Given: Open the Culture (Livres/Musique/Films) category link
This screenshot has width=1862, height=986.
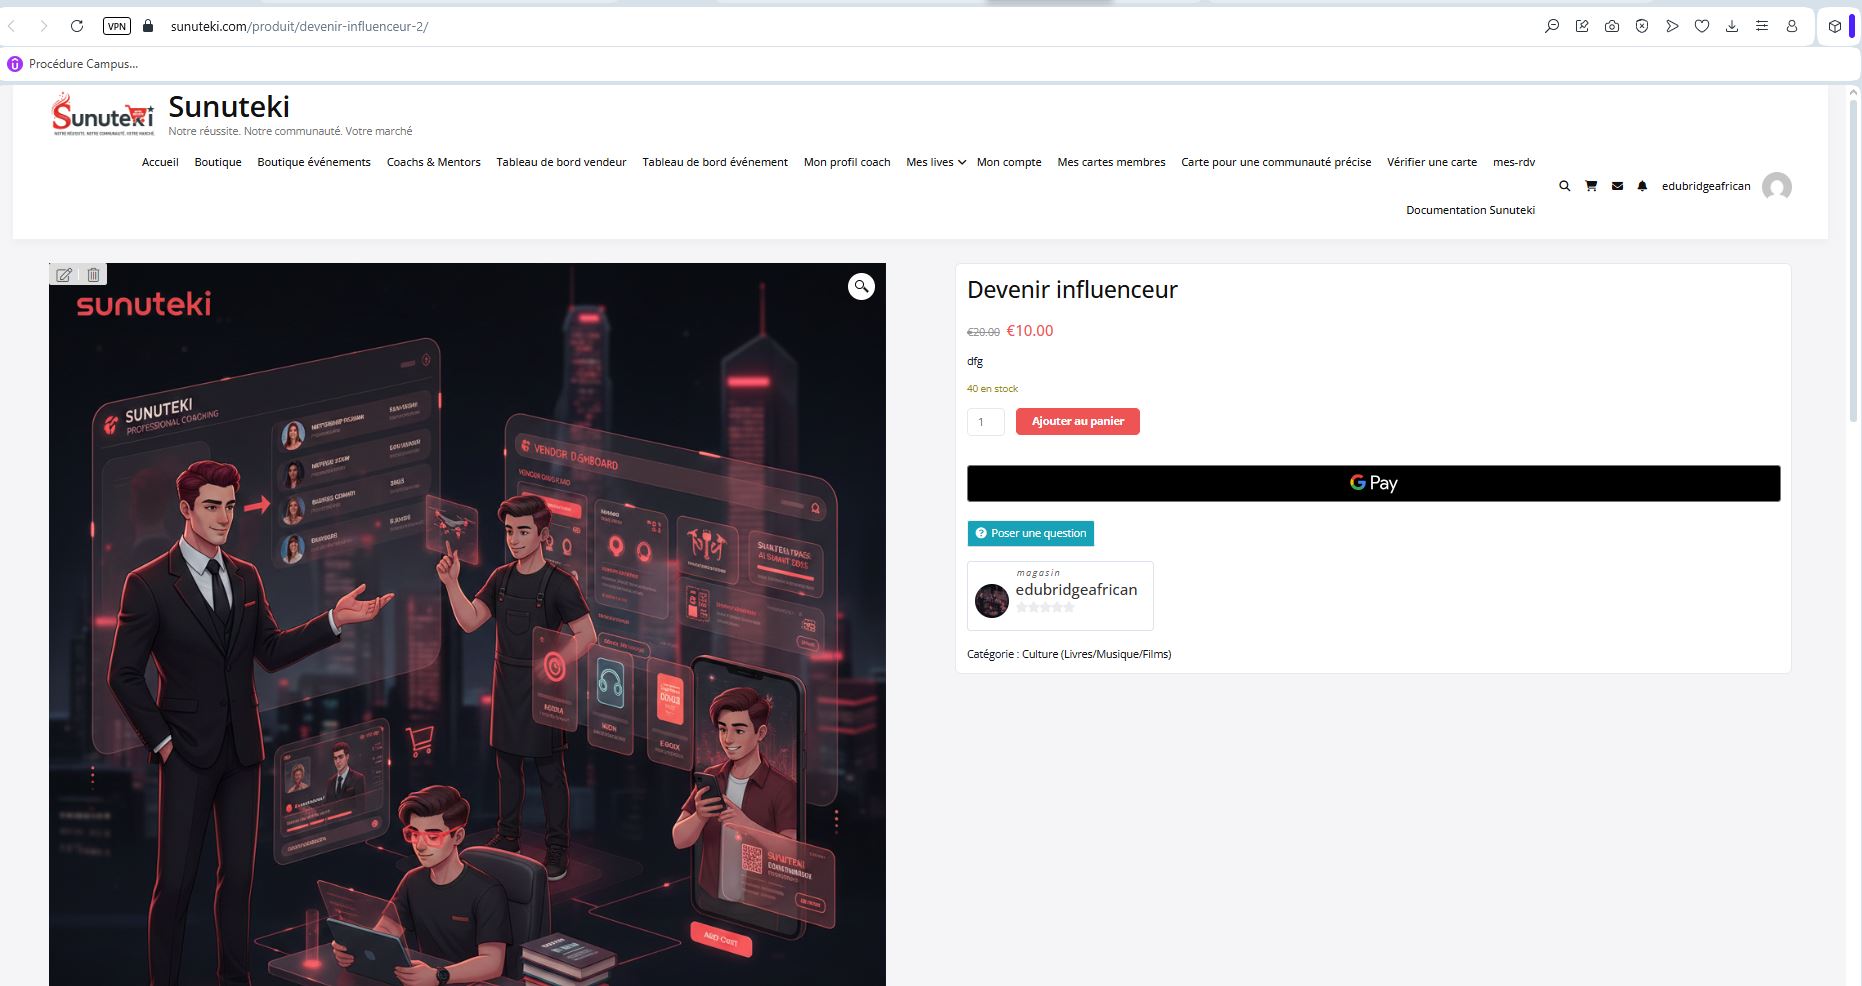Looking at the screenshot, I should coord(1096,654).
